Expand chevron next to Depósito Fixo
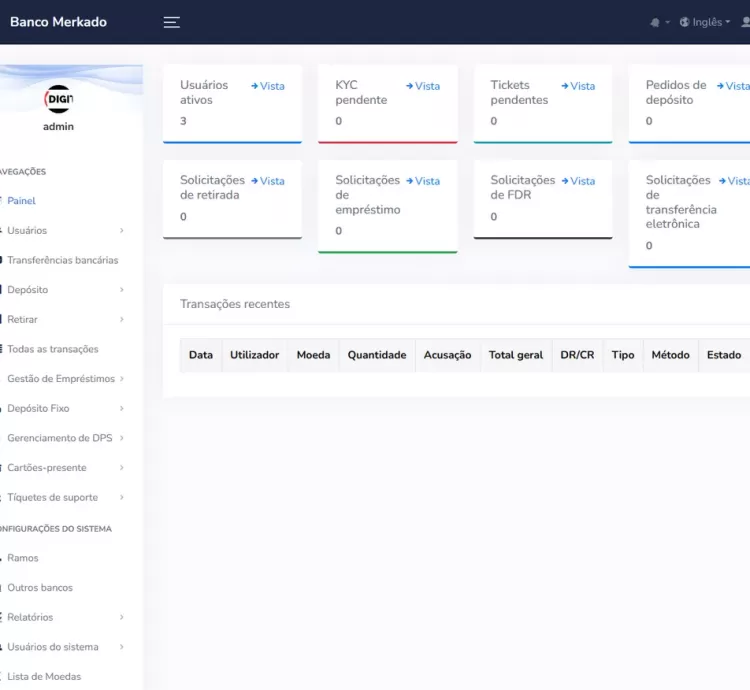The width and height of the screenshot is (750, 690). [121, 408]
